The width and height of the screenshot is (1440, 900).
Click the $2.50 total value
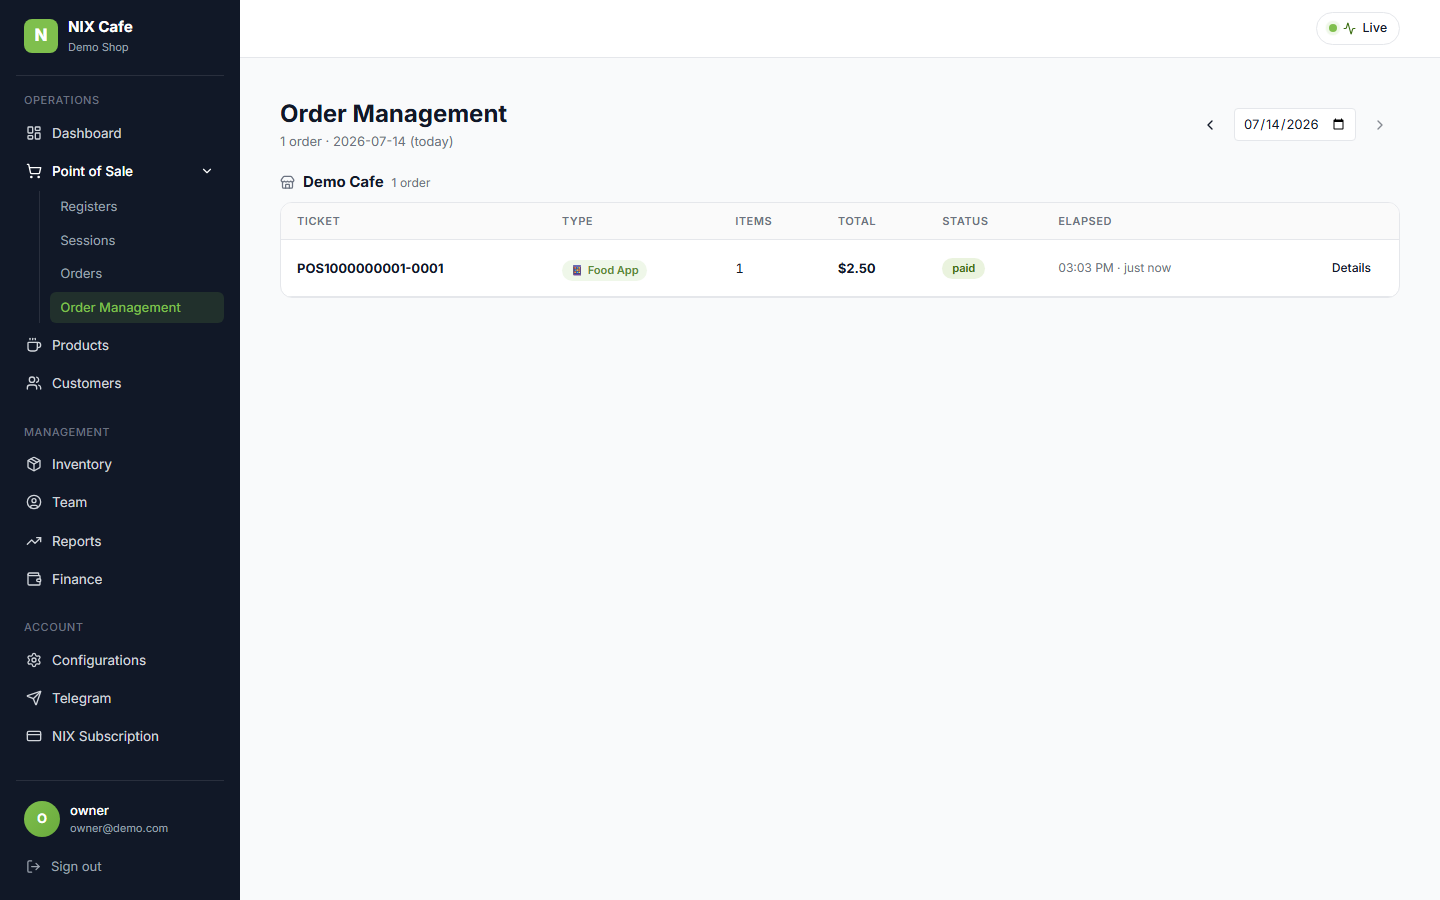point(857,268)
